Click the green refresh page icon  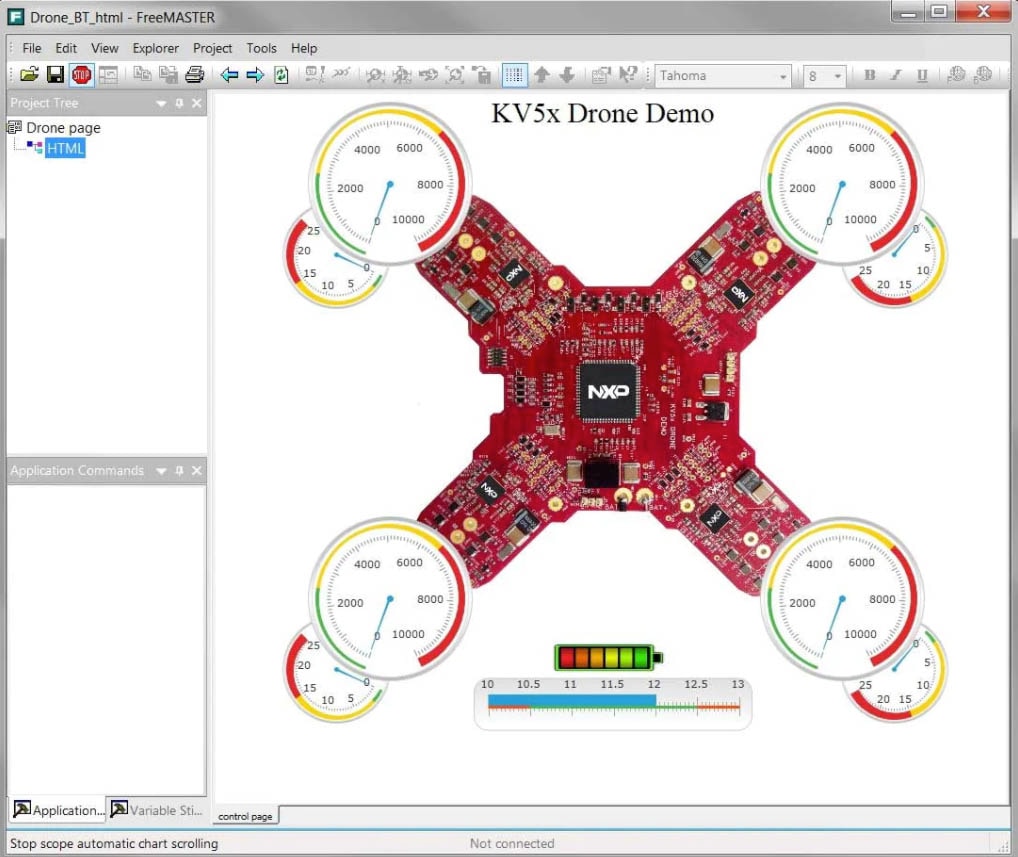pyautogui.click(x=281, y=75)
